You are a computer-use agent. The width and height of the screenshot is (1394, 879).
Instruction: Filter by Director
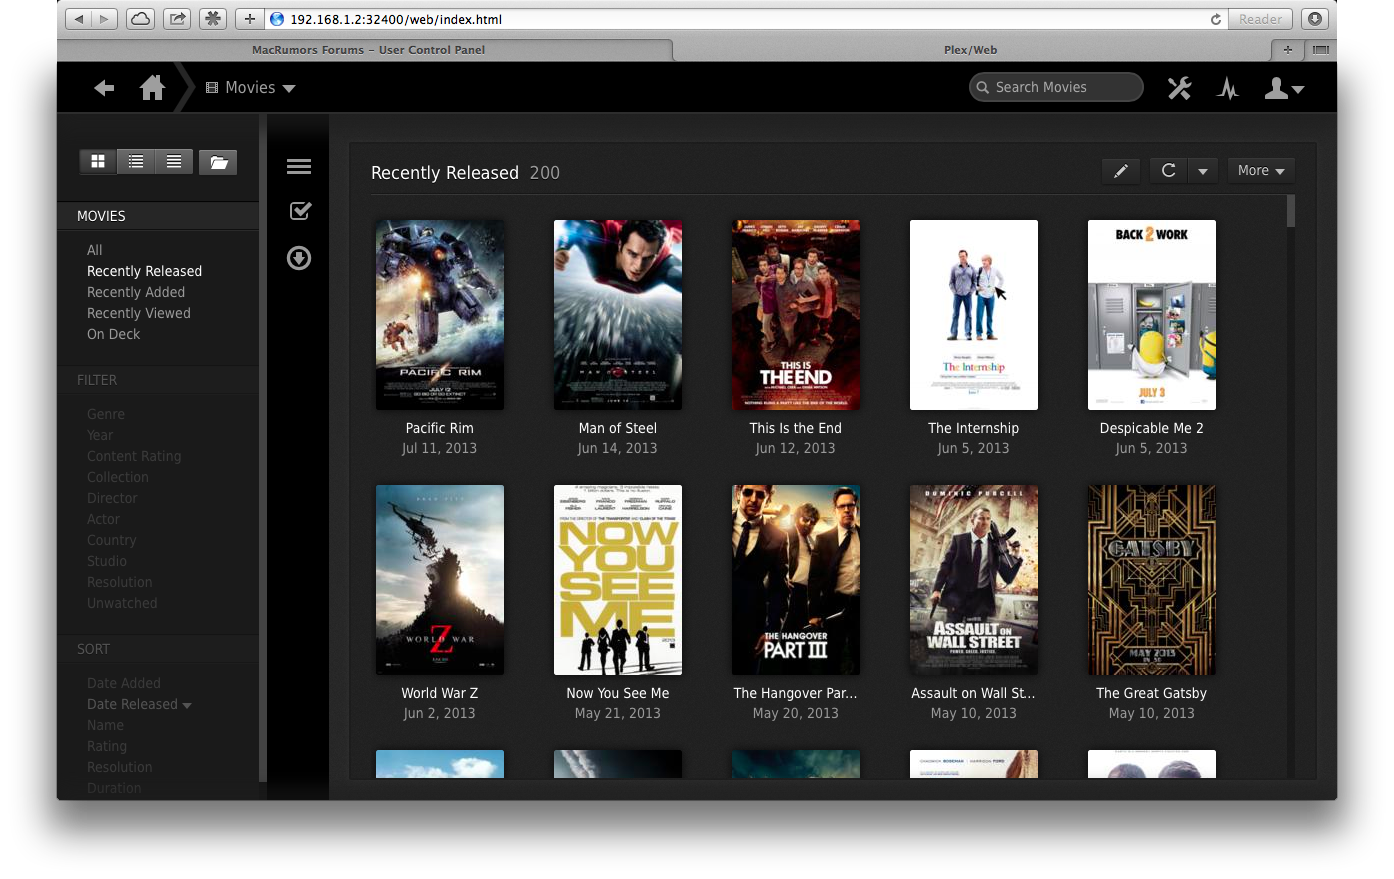(112, 498)
